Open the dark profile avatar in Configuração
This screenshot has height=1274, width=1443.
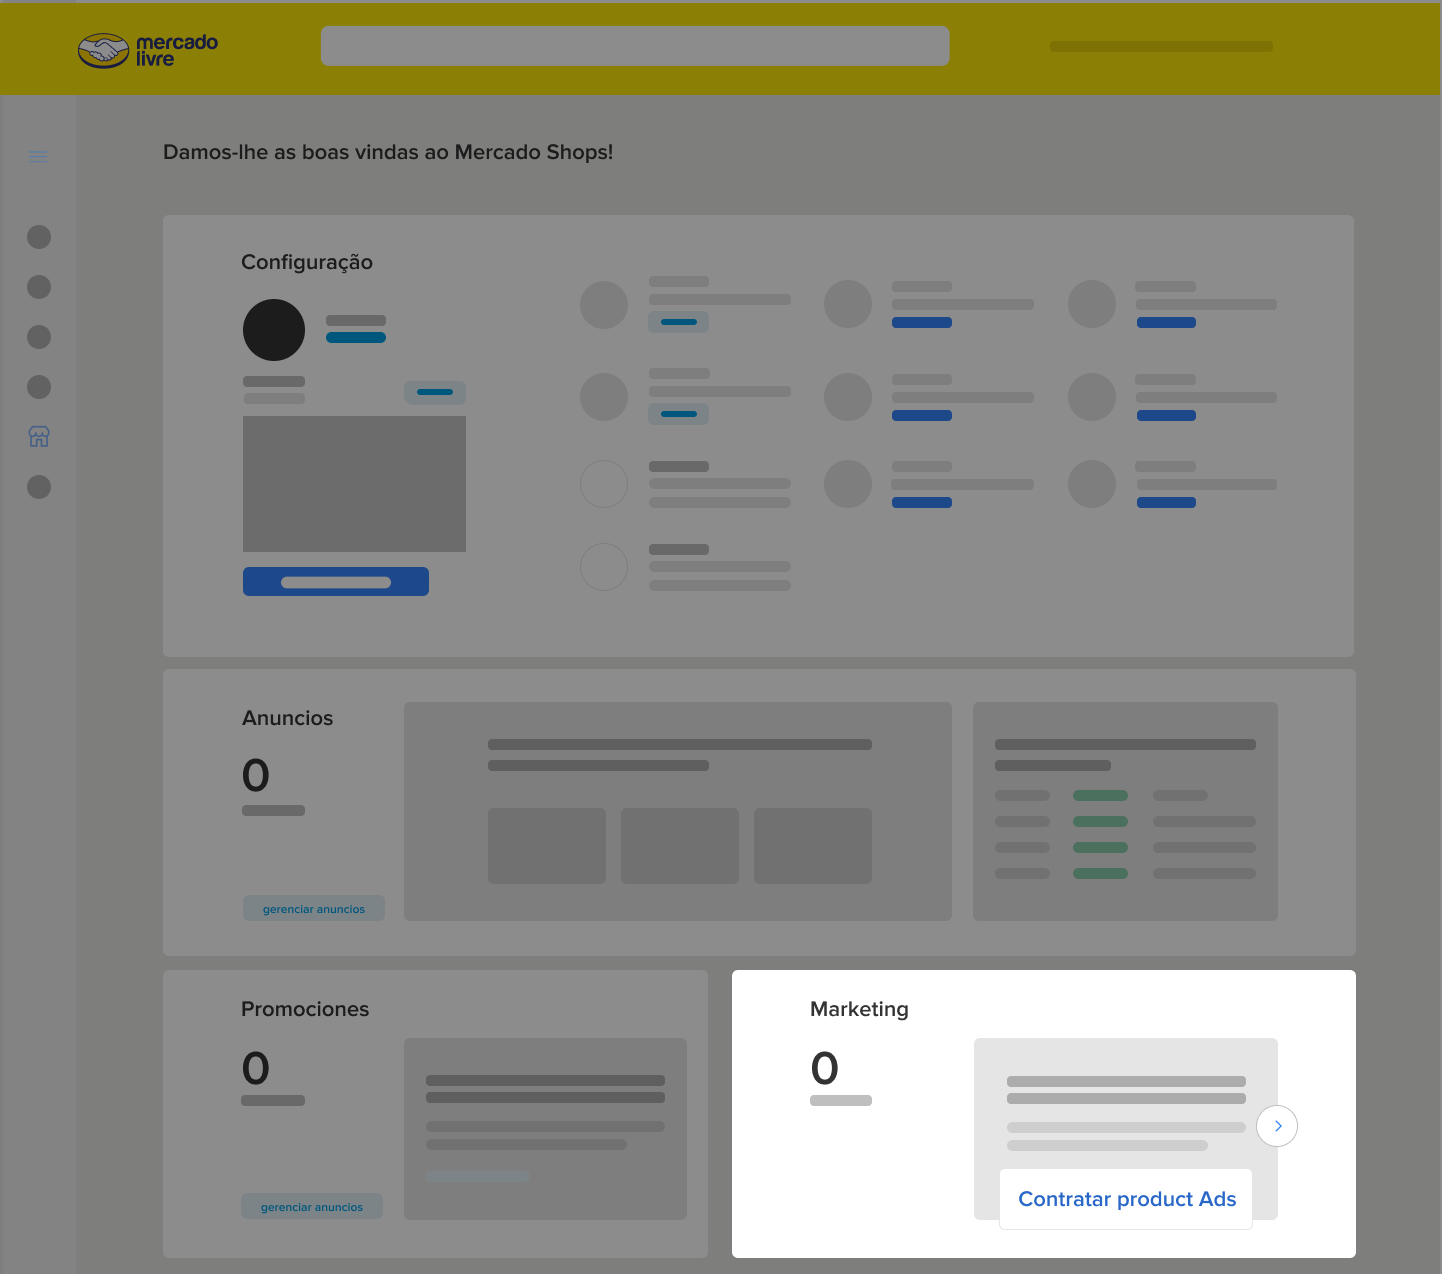[x=274, y=330]
